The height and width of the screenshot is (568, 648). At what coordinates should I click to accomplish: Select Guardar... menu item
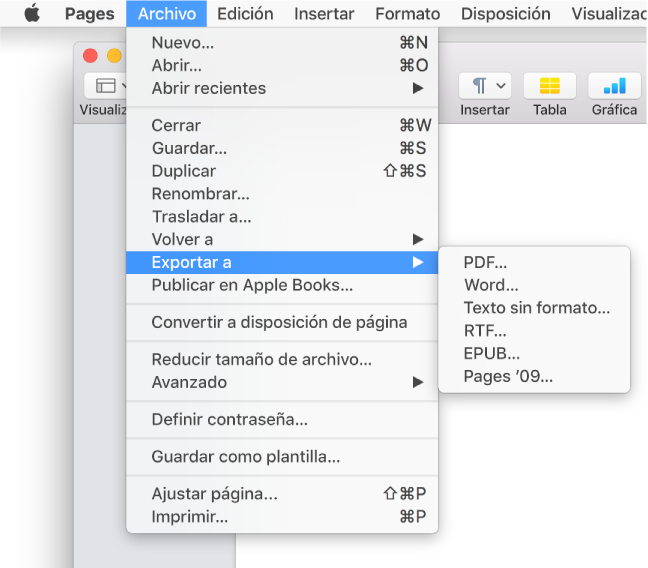click(282, 148)
